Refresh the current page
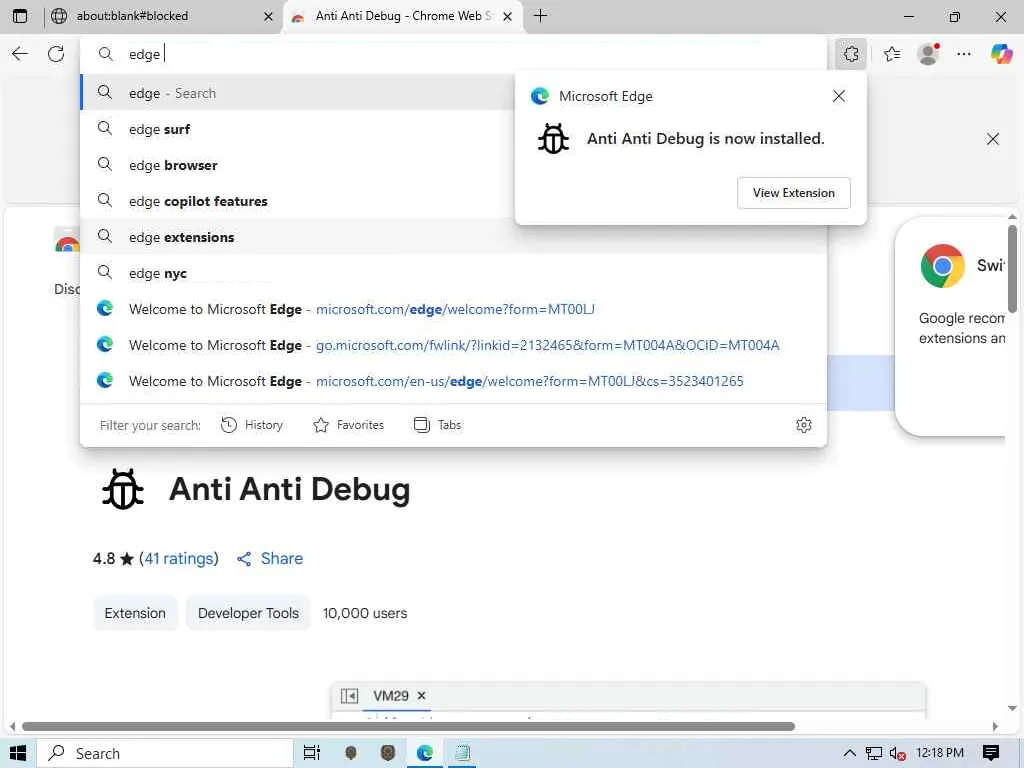This screenshot has height=768, width=1024. (56, 54)
